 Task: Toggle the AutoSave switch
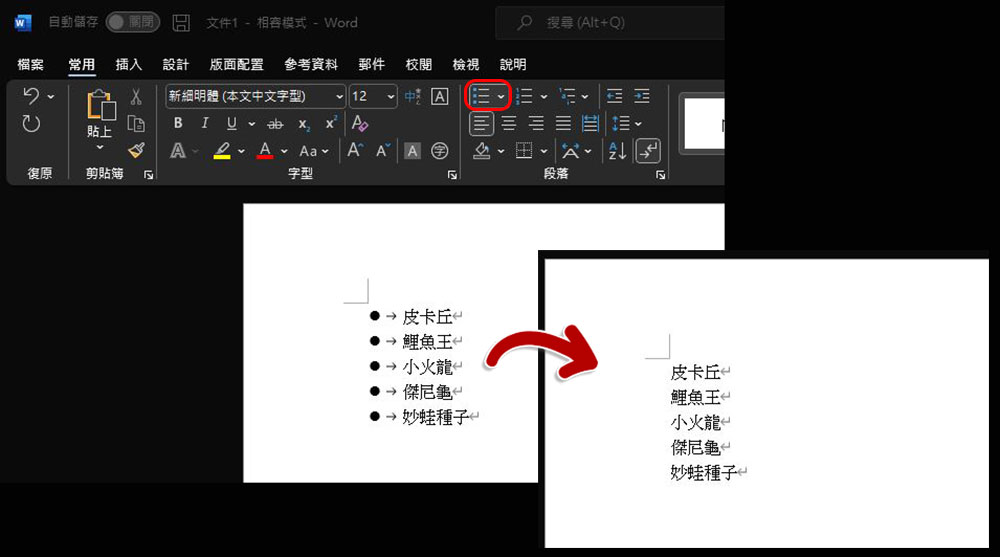[x=132, y=22]
